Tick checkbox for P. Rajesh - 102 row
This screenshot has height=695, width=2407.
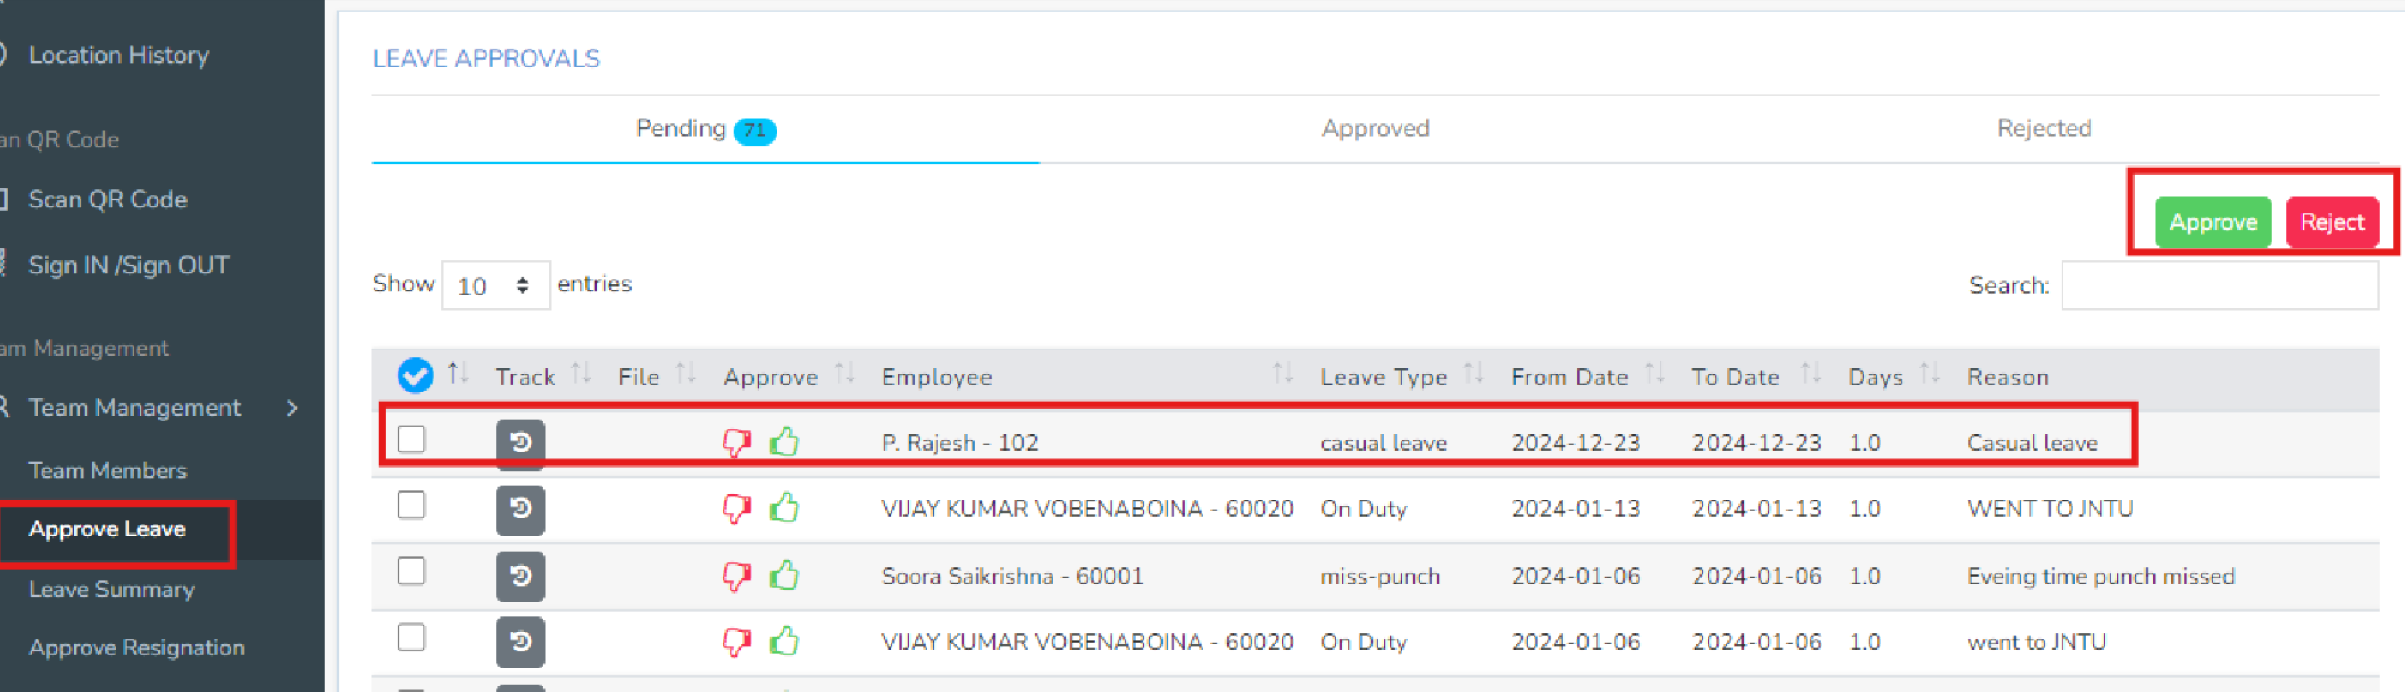pyautogui.click(x=411, y=439)
